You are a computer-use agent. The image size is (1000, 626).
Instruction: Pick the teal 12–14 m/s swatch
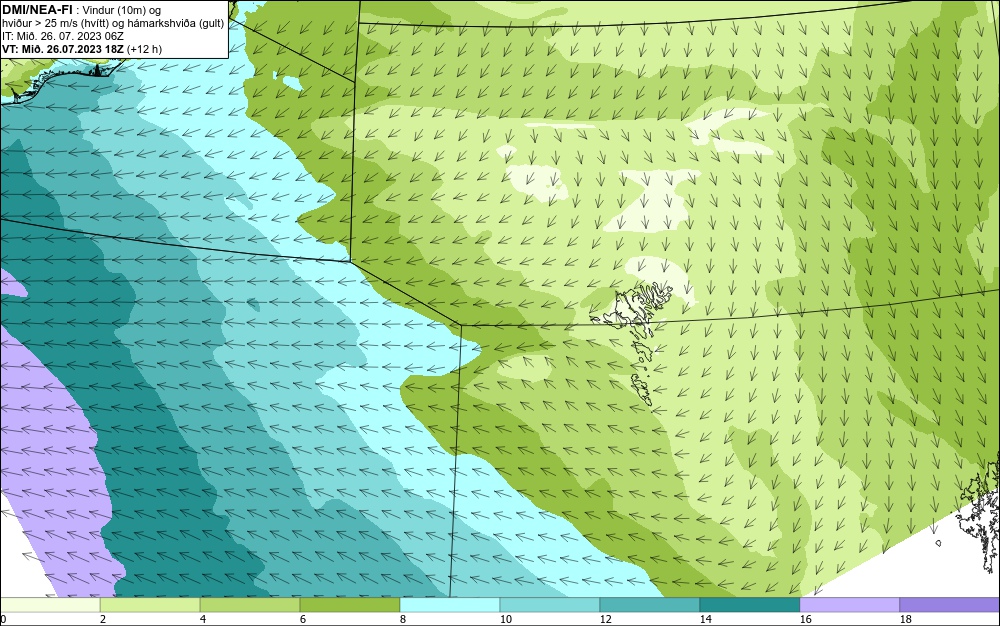point(650,604)
